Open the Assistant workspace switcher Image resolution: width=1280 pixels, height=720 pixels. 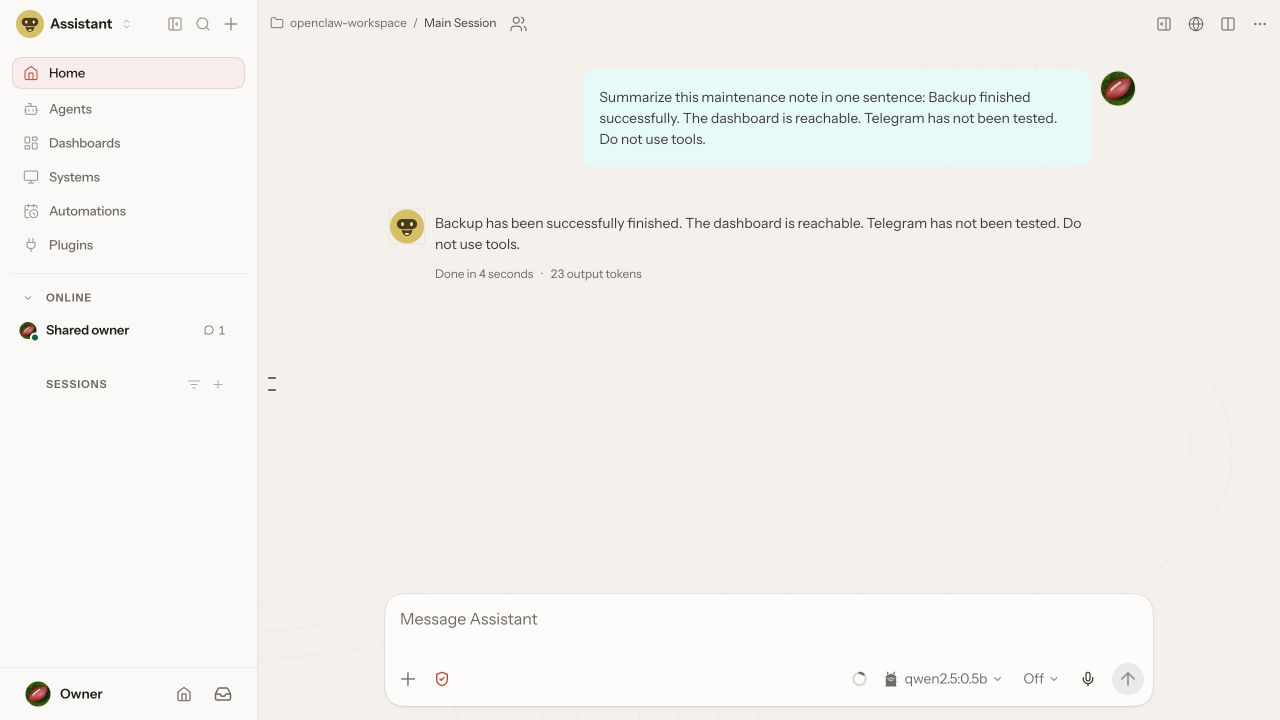(74, 24)
